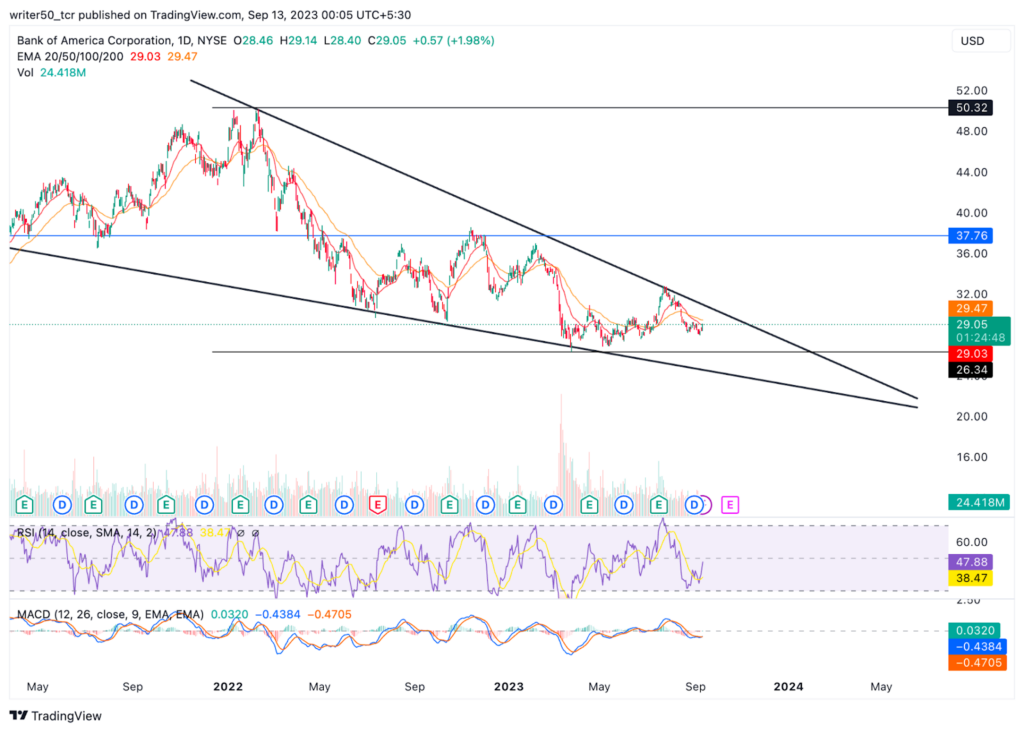Click the 2023 label on time axis
The width and height of the screenshot is (1024, 732).
[x=508, y=687]
